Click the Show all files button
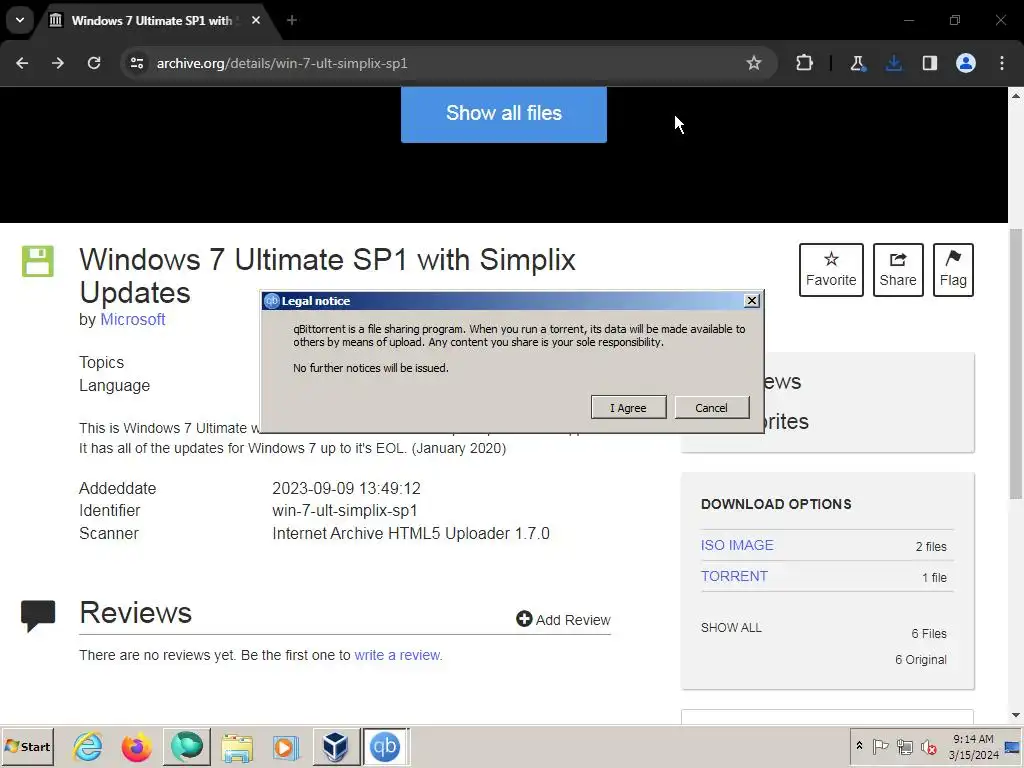Viewport: 1024px width, 768px height. tap(504, 113)
